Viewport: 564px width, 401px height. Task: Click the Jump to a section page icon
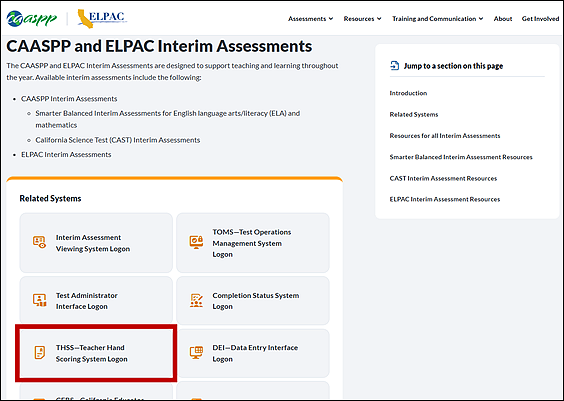395,65
